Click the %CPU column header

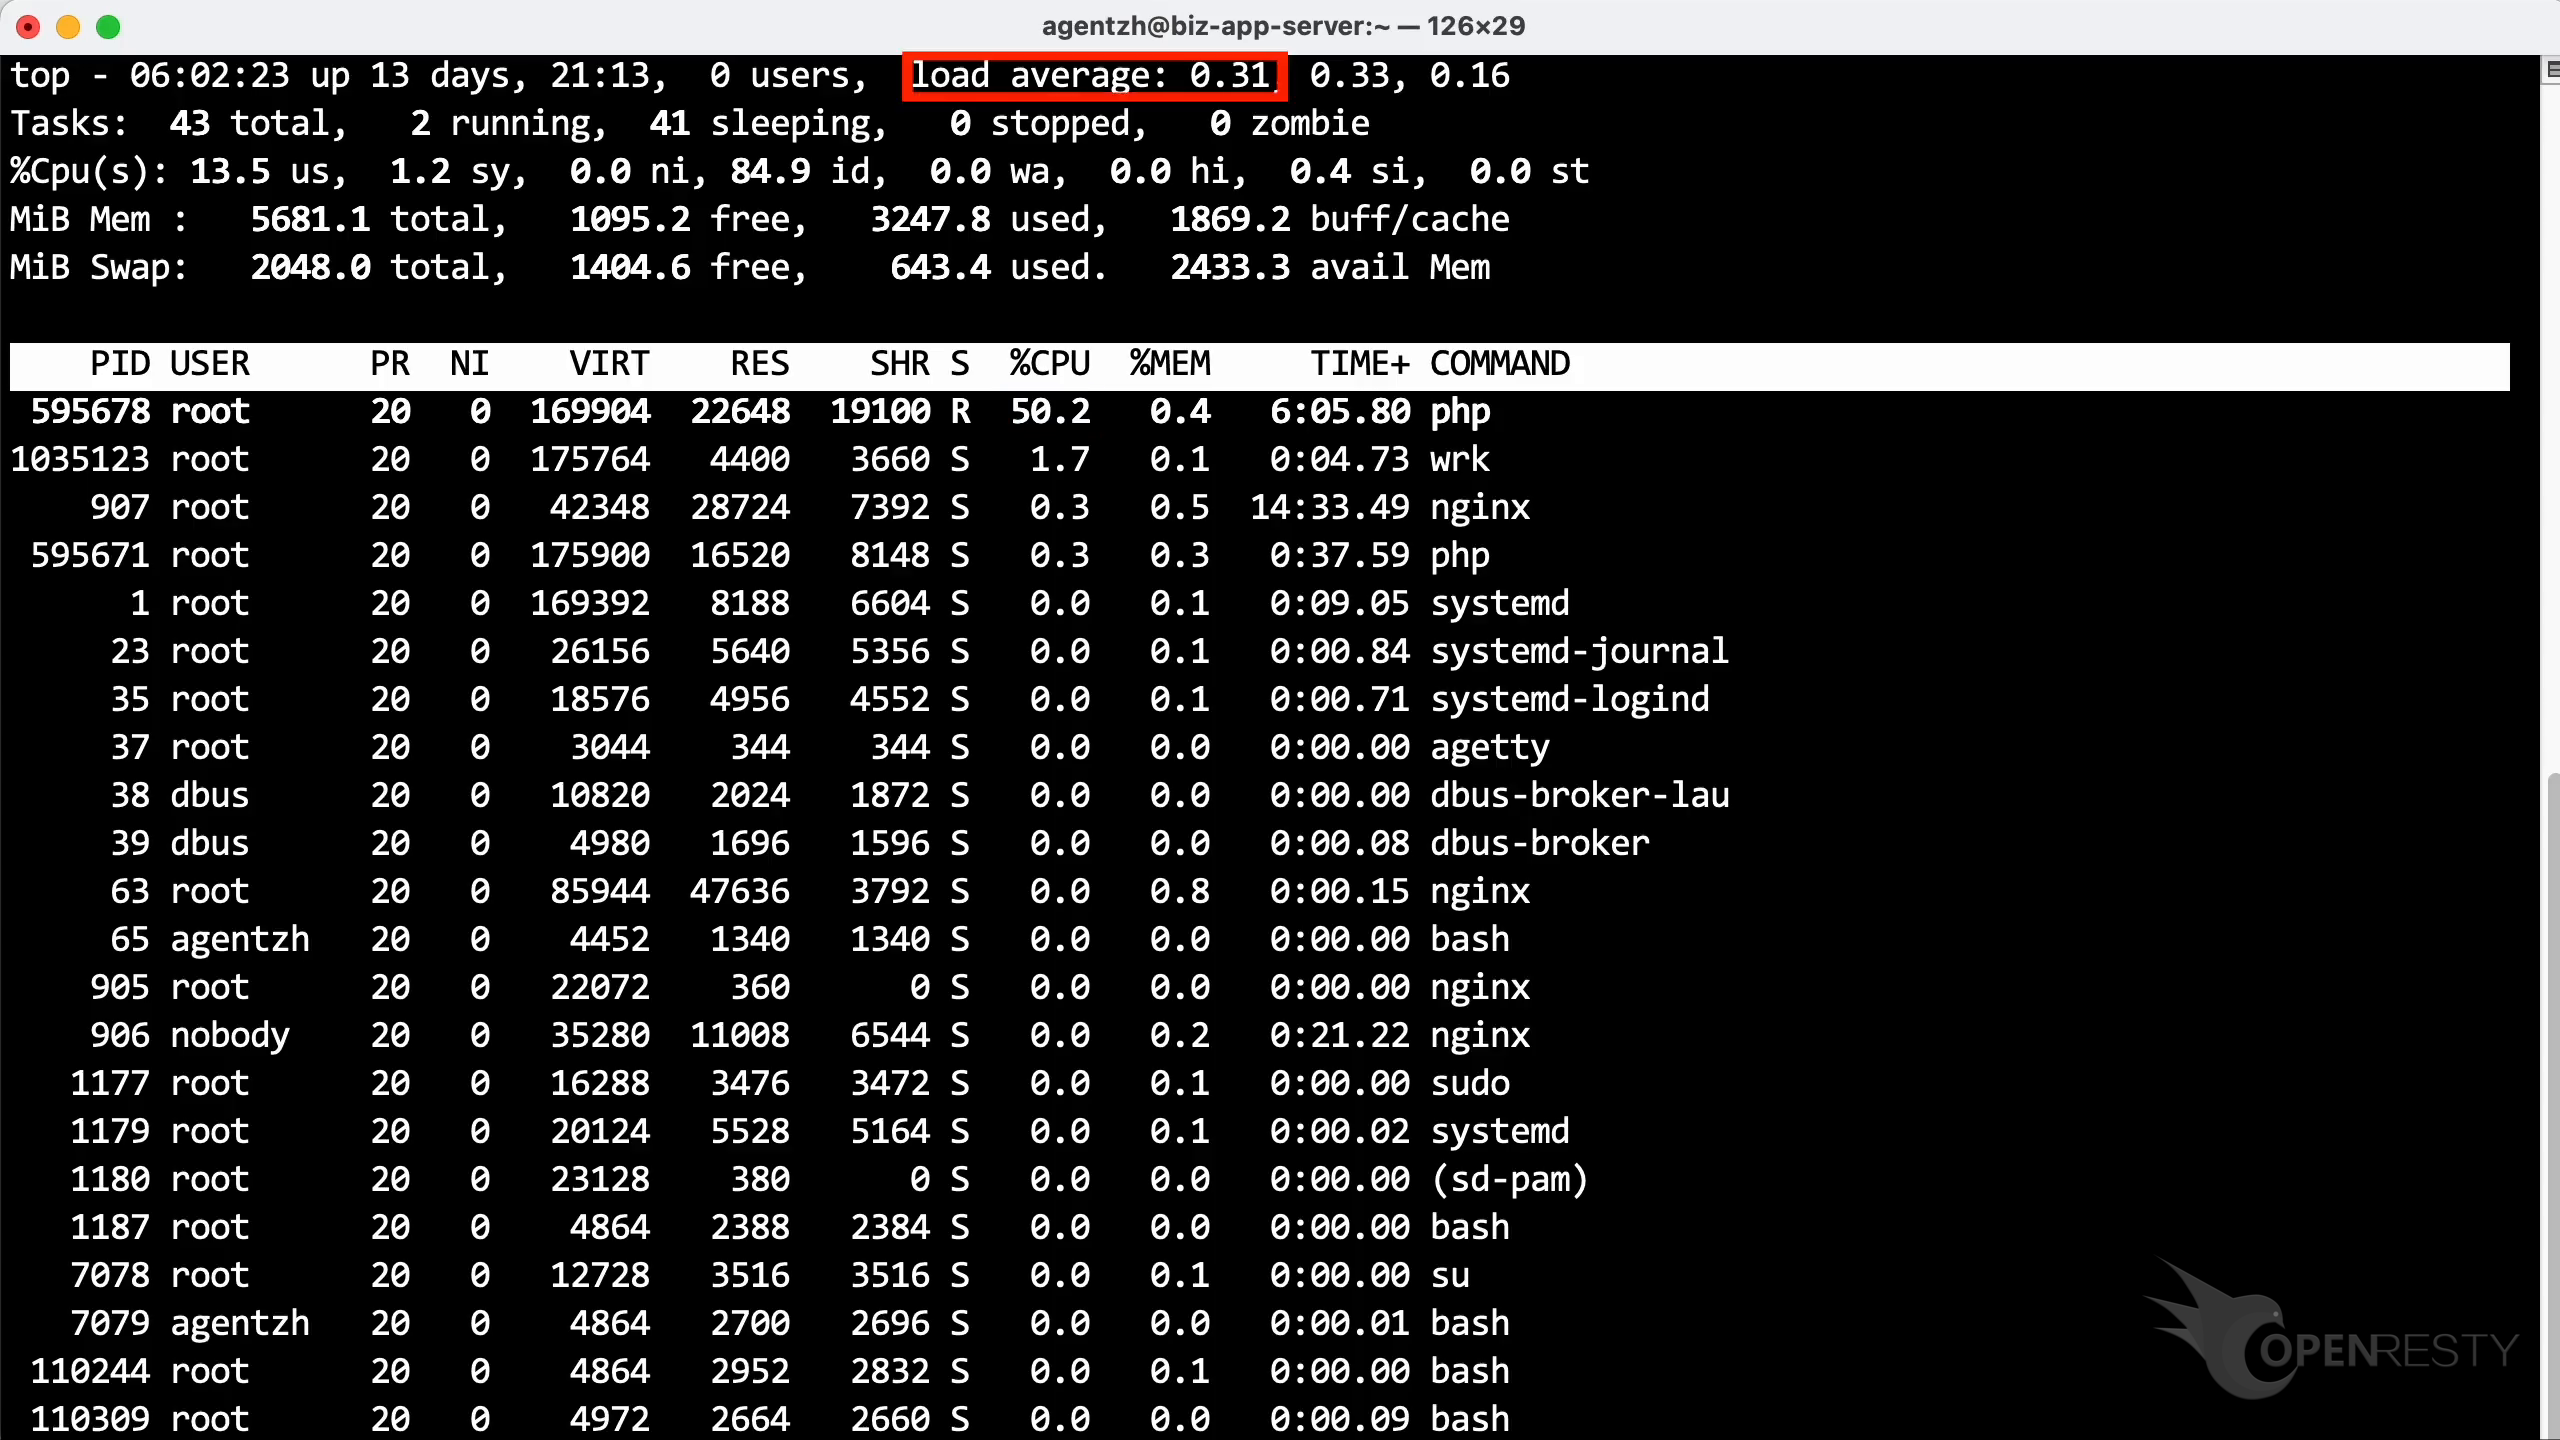(x=1049, y=364)
